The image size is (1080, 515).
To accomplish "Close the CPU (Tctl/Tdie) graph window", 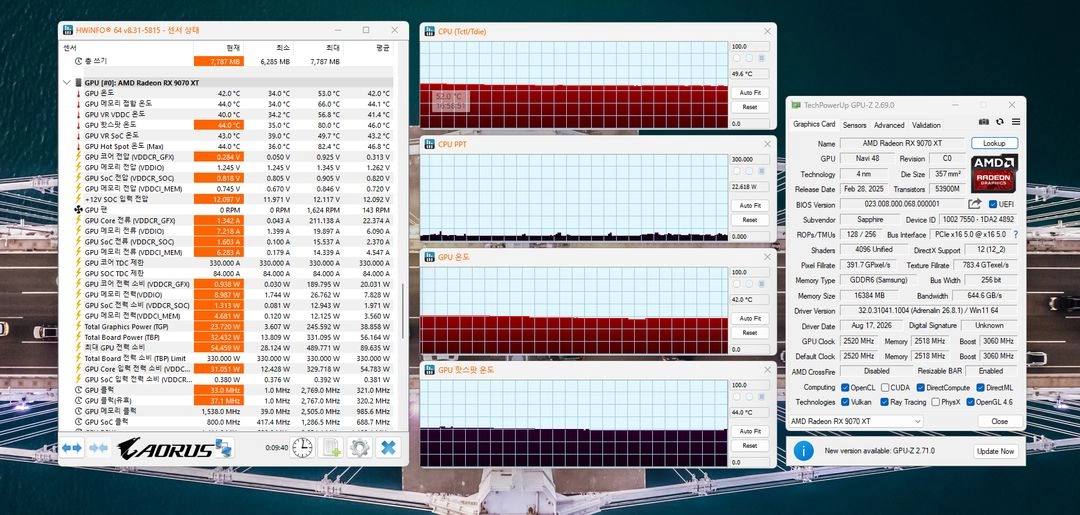I will 767,32.
